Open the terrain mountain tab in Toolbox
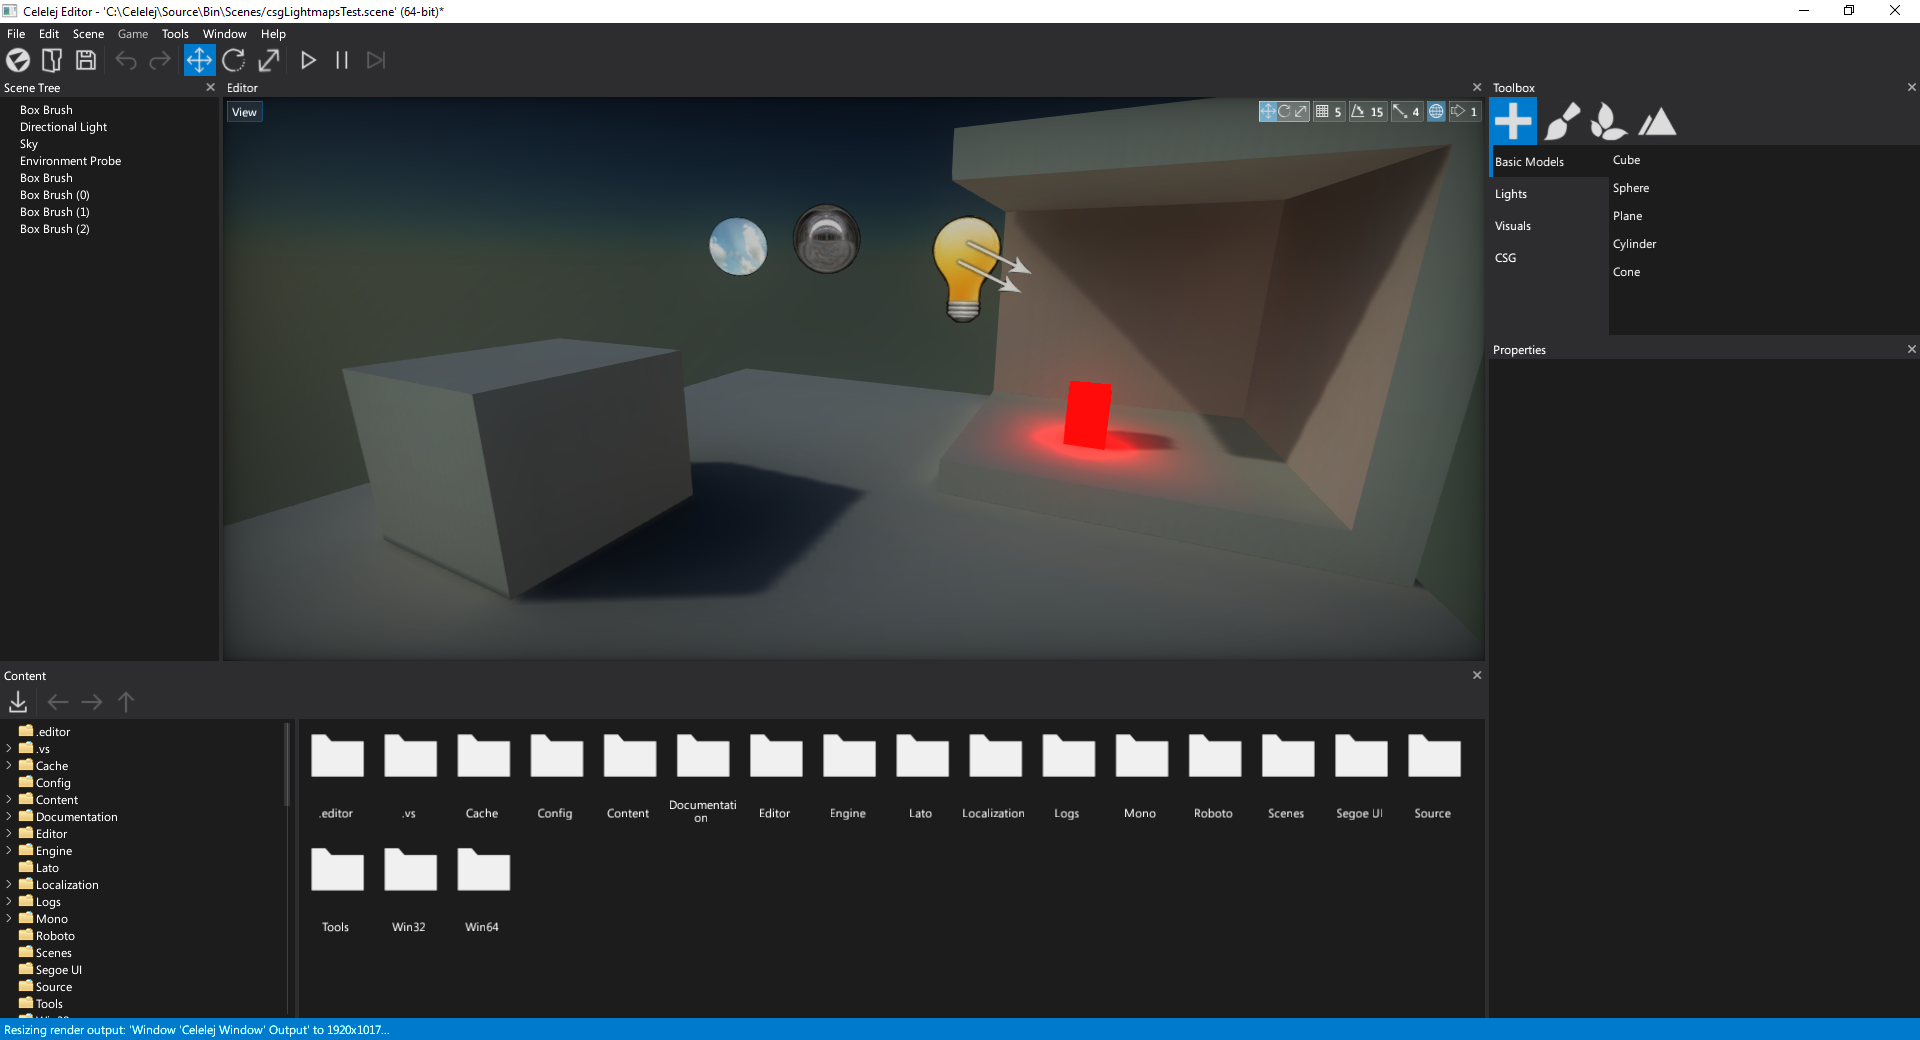1920x1040 pixels. point(1657,122)
